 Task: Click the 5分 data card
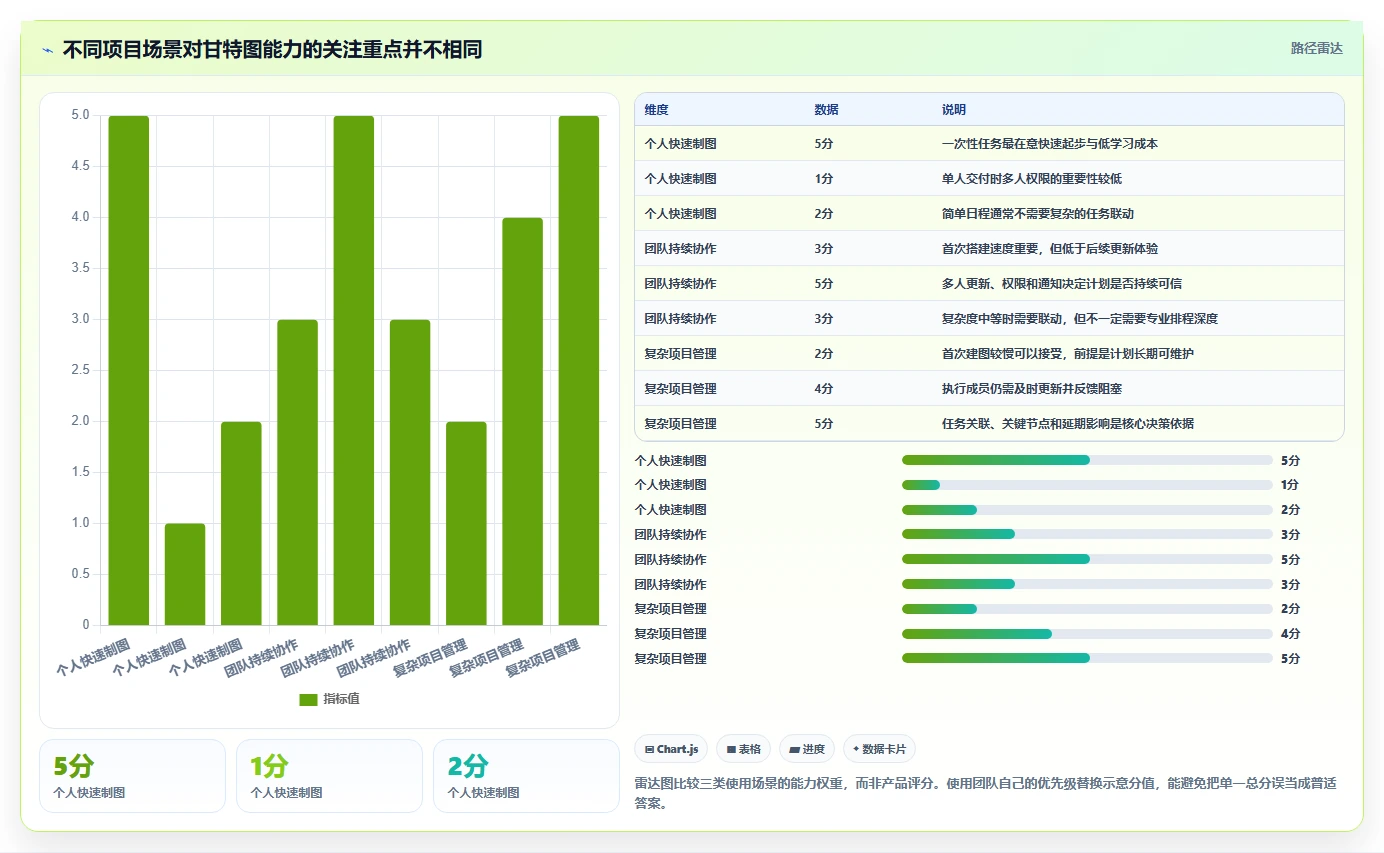coord(132,776)
